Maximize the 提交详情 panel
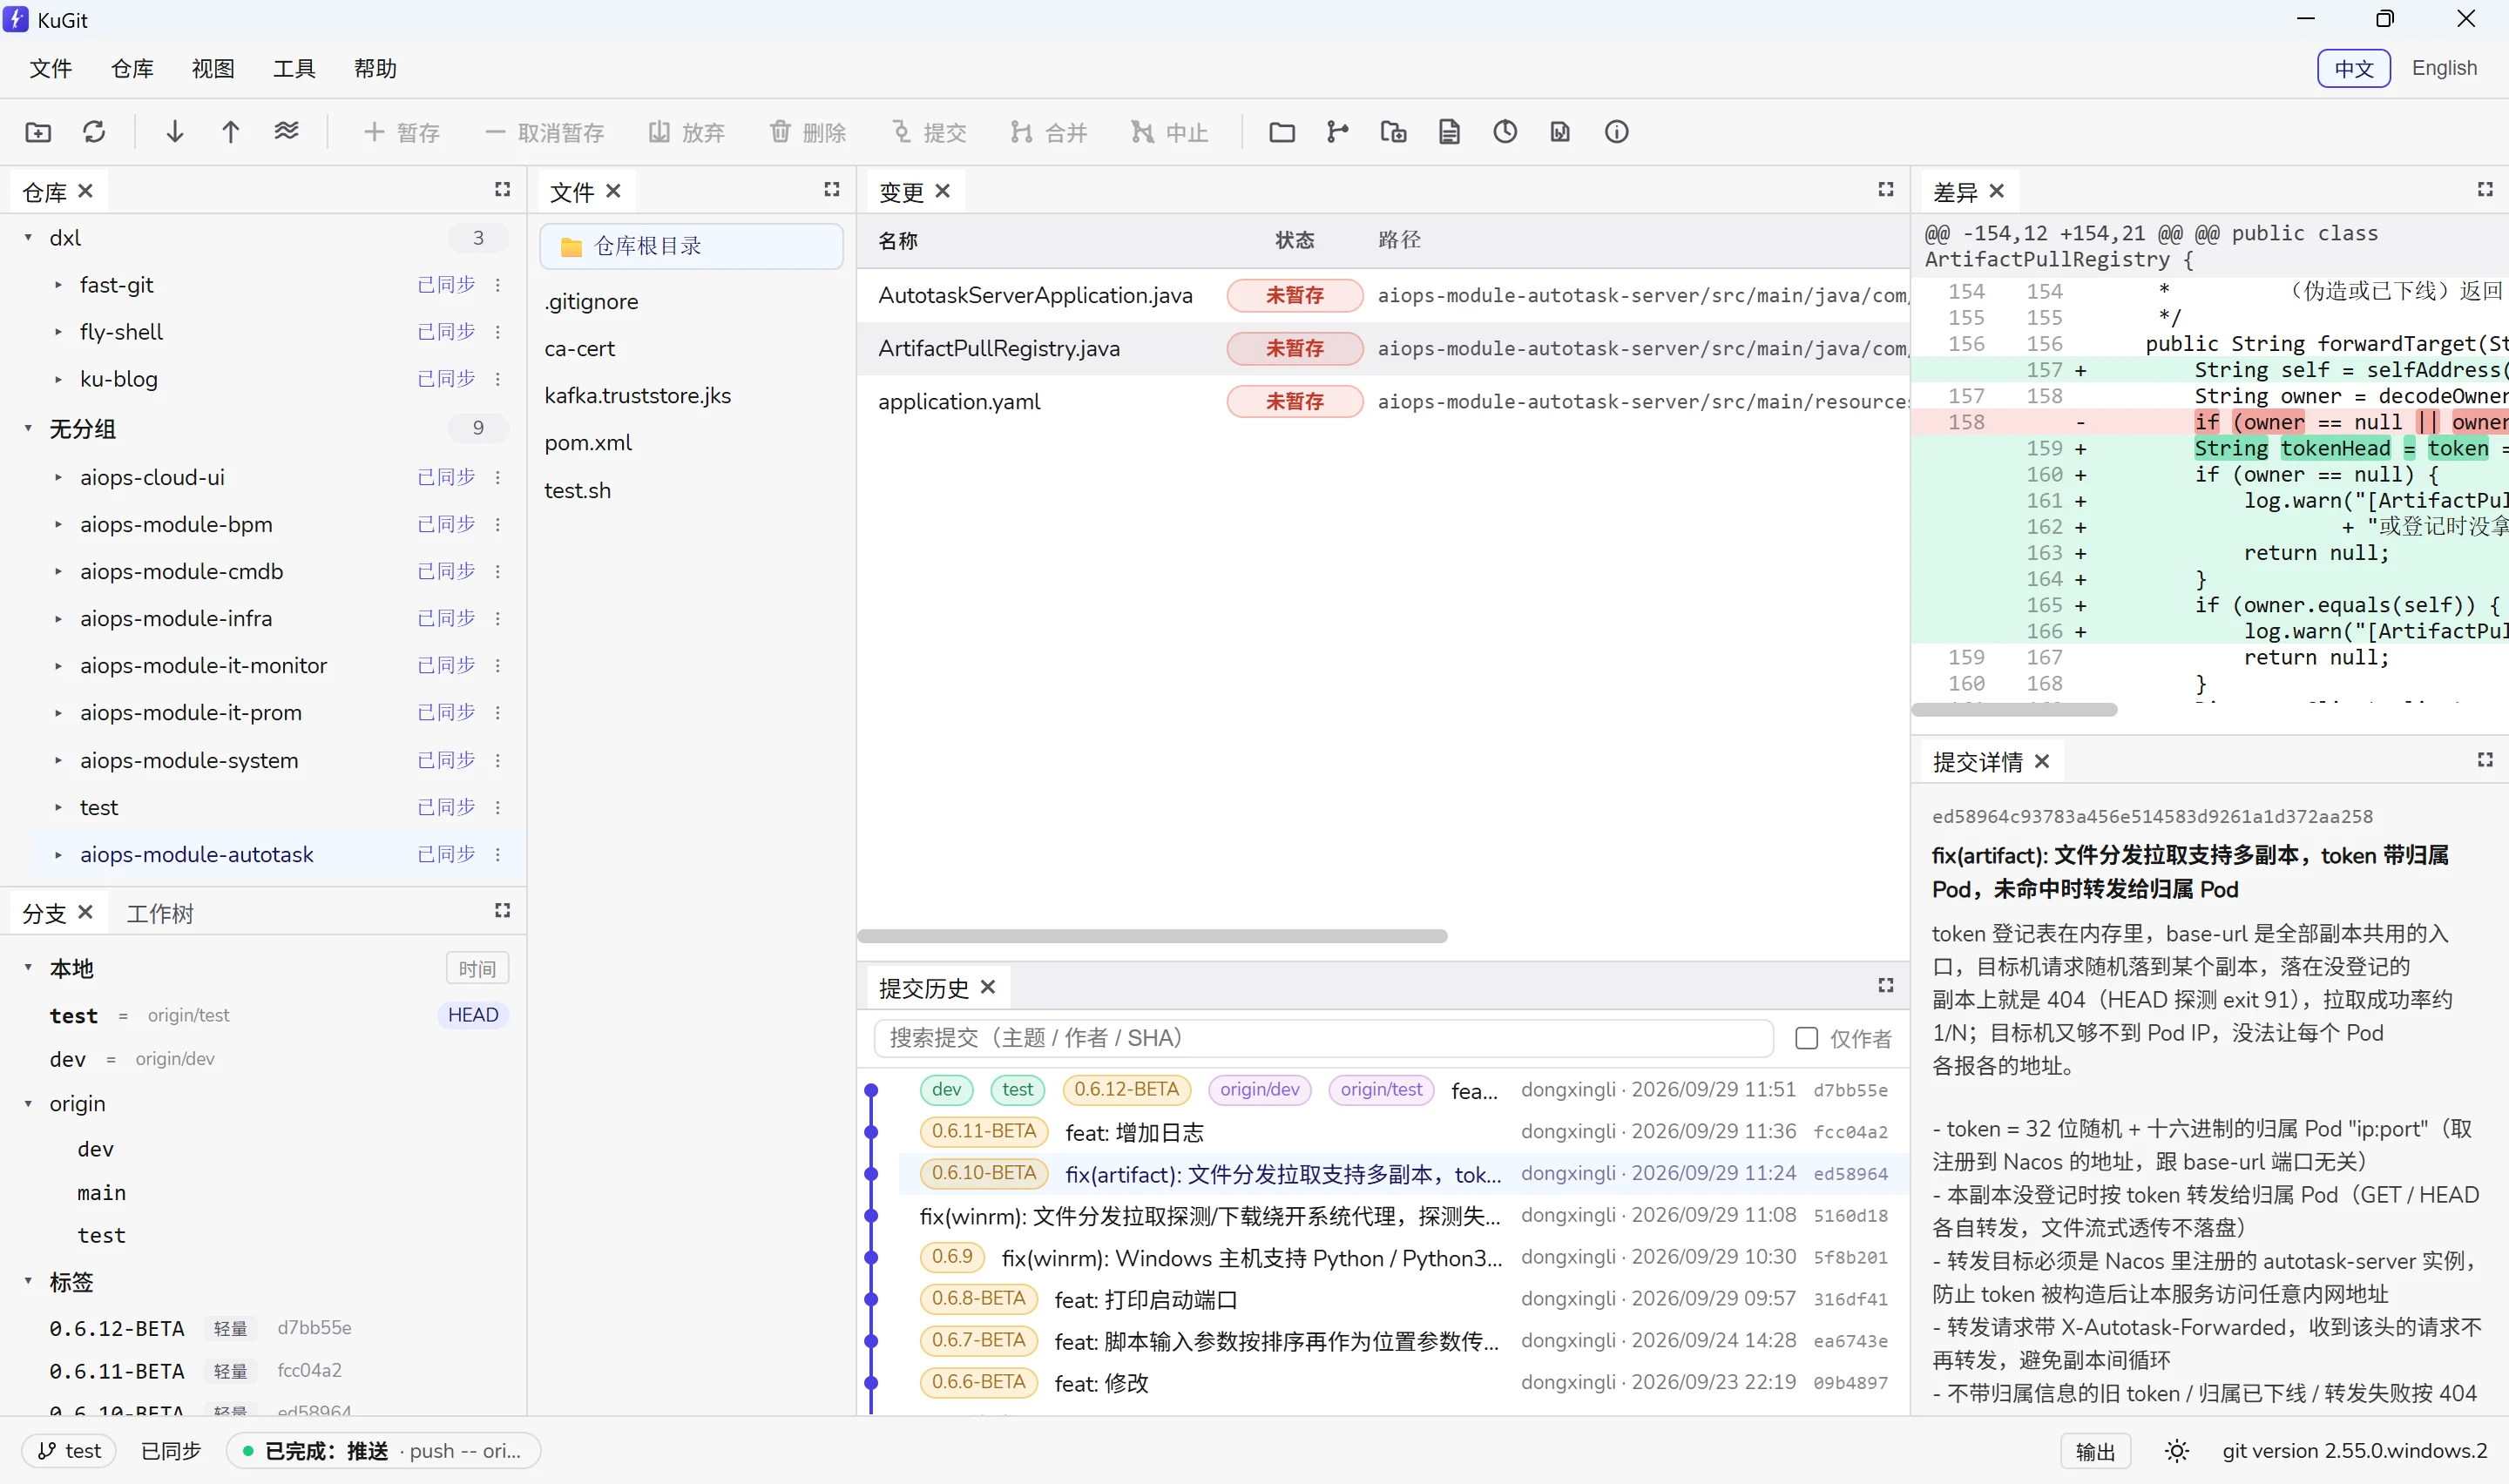 pos(2485,760)
